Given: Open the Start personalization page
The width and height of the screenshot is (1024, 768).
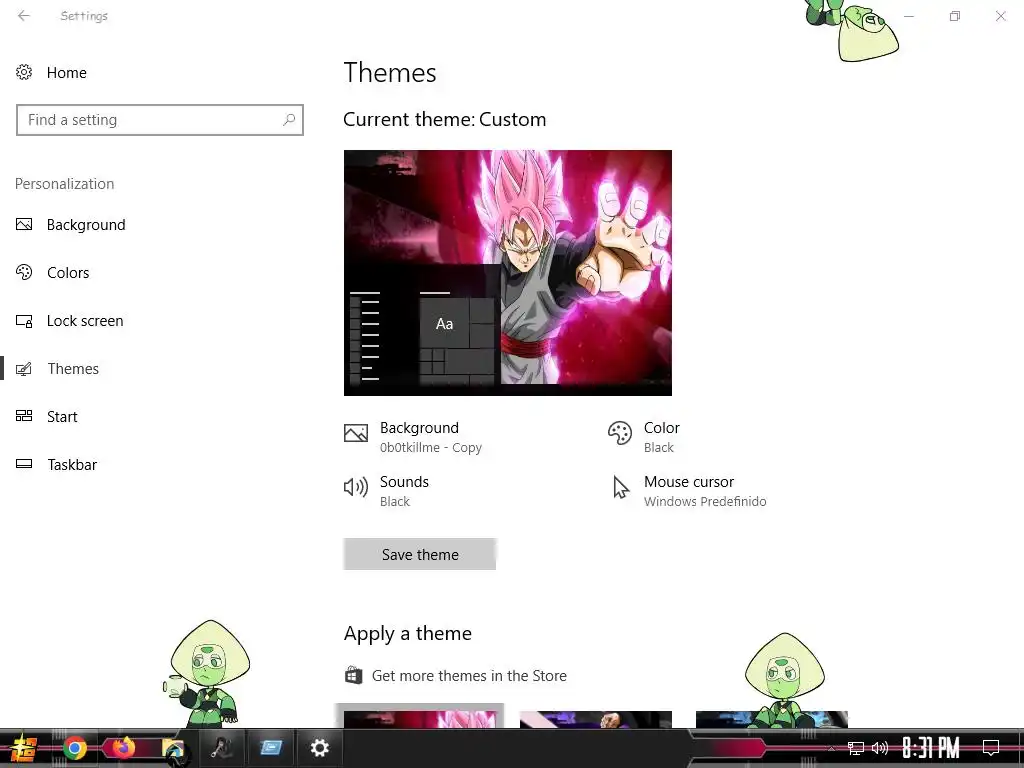Looking at the screenshot, I should [x=62, y=417].
